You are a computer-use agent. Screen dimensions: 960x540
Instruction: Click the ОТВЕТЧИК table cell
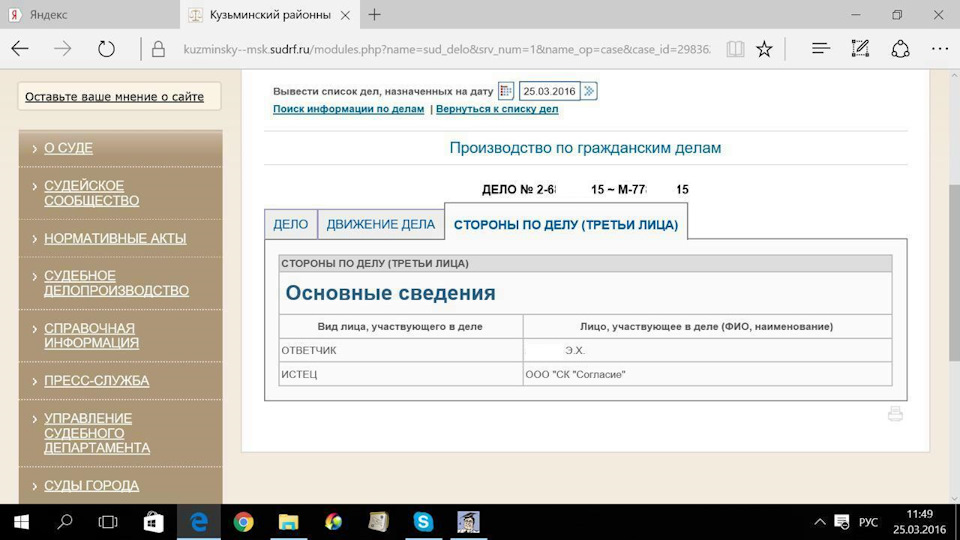pos(401,350)
